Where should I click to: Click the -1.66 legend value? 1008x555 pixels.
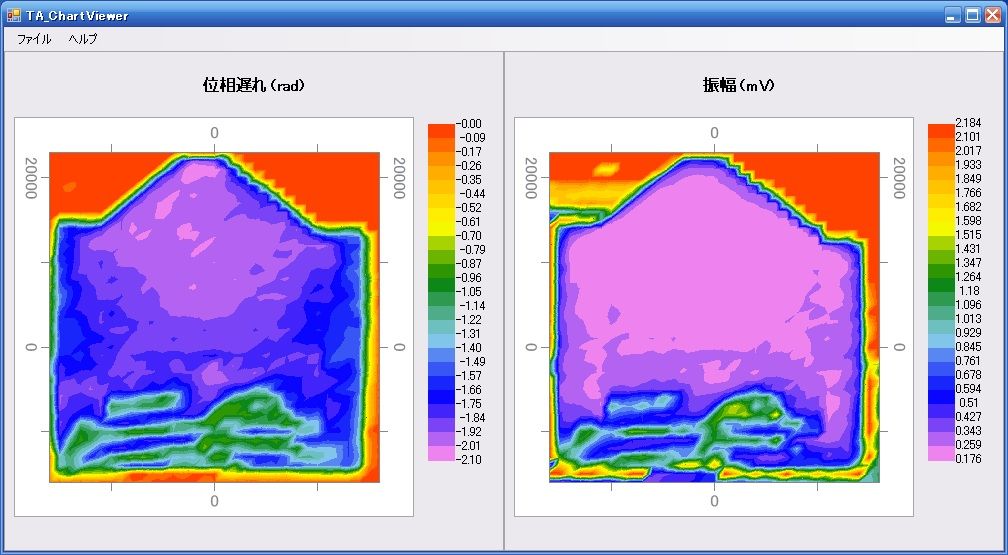(x=468, y=390)
